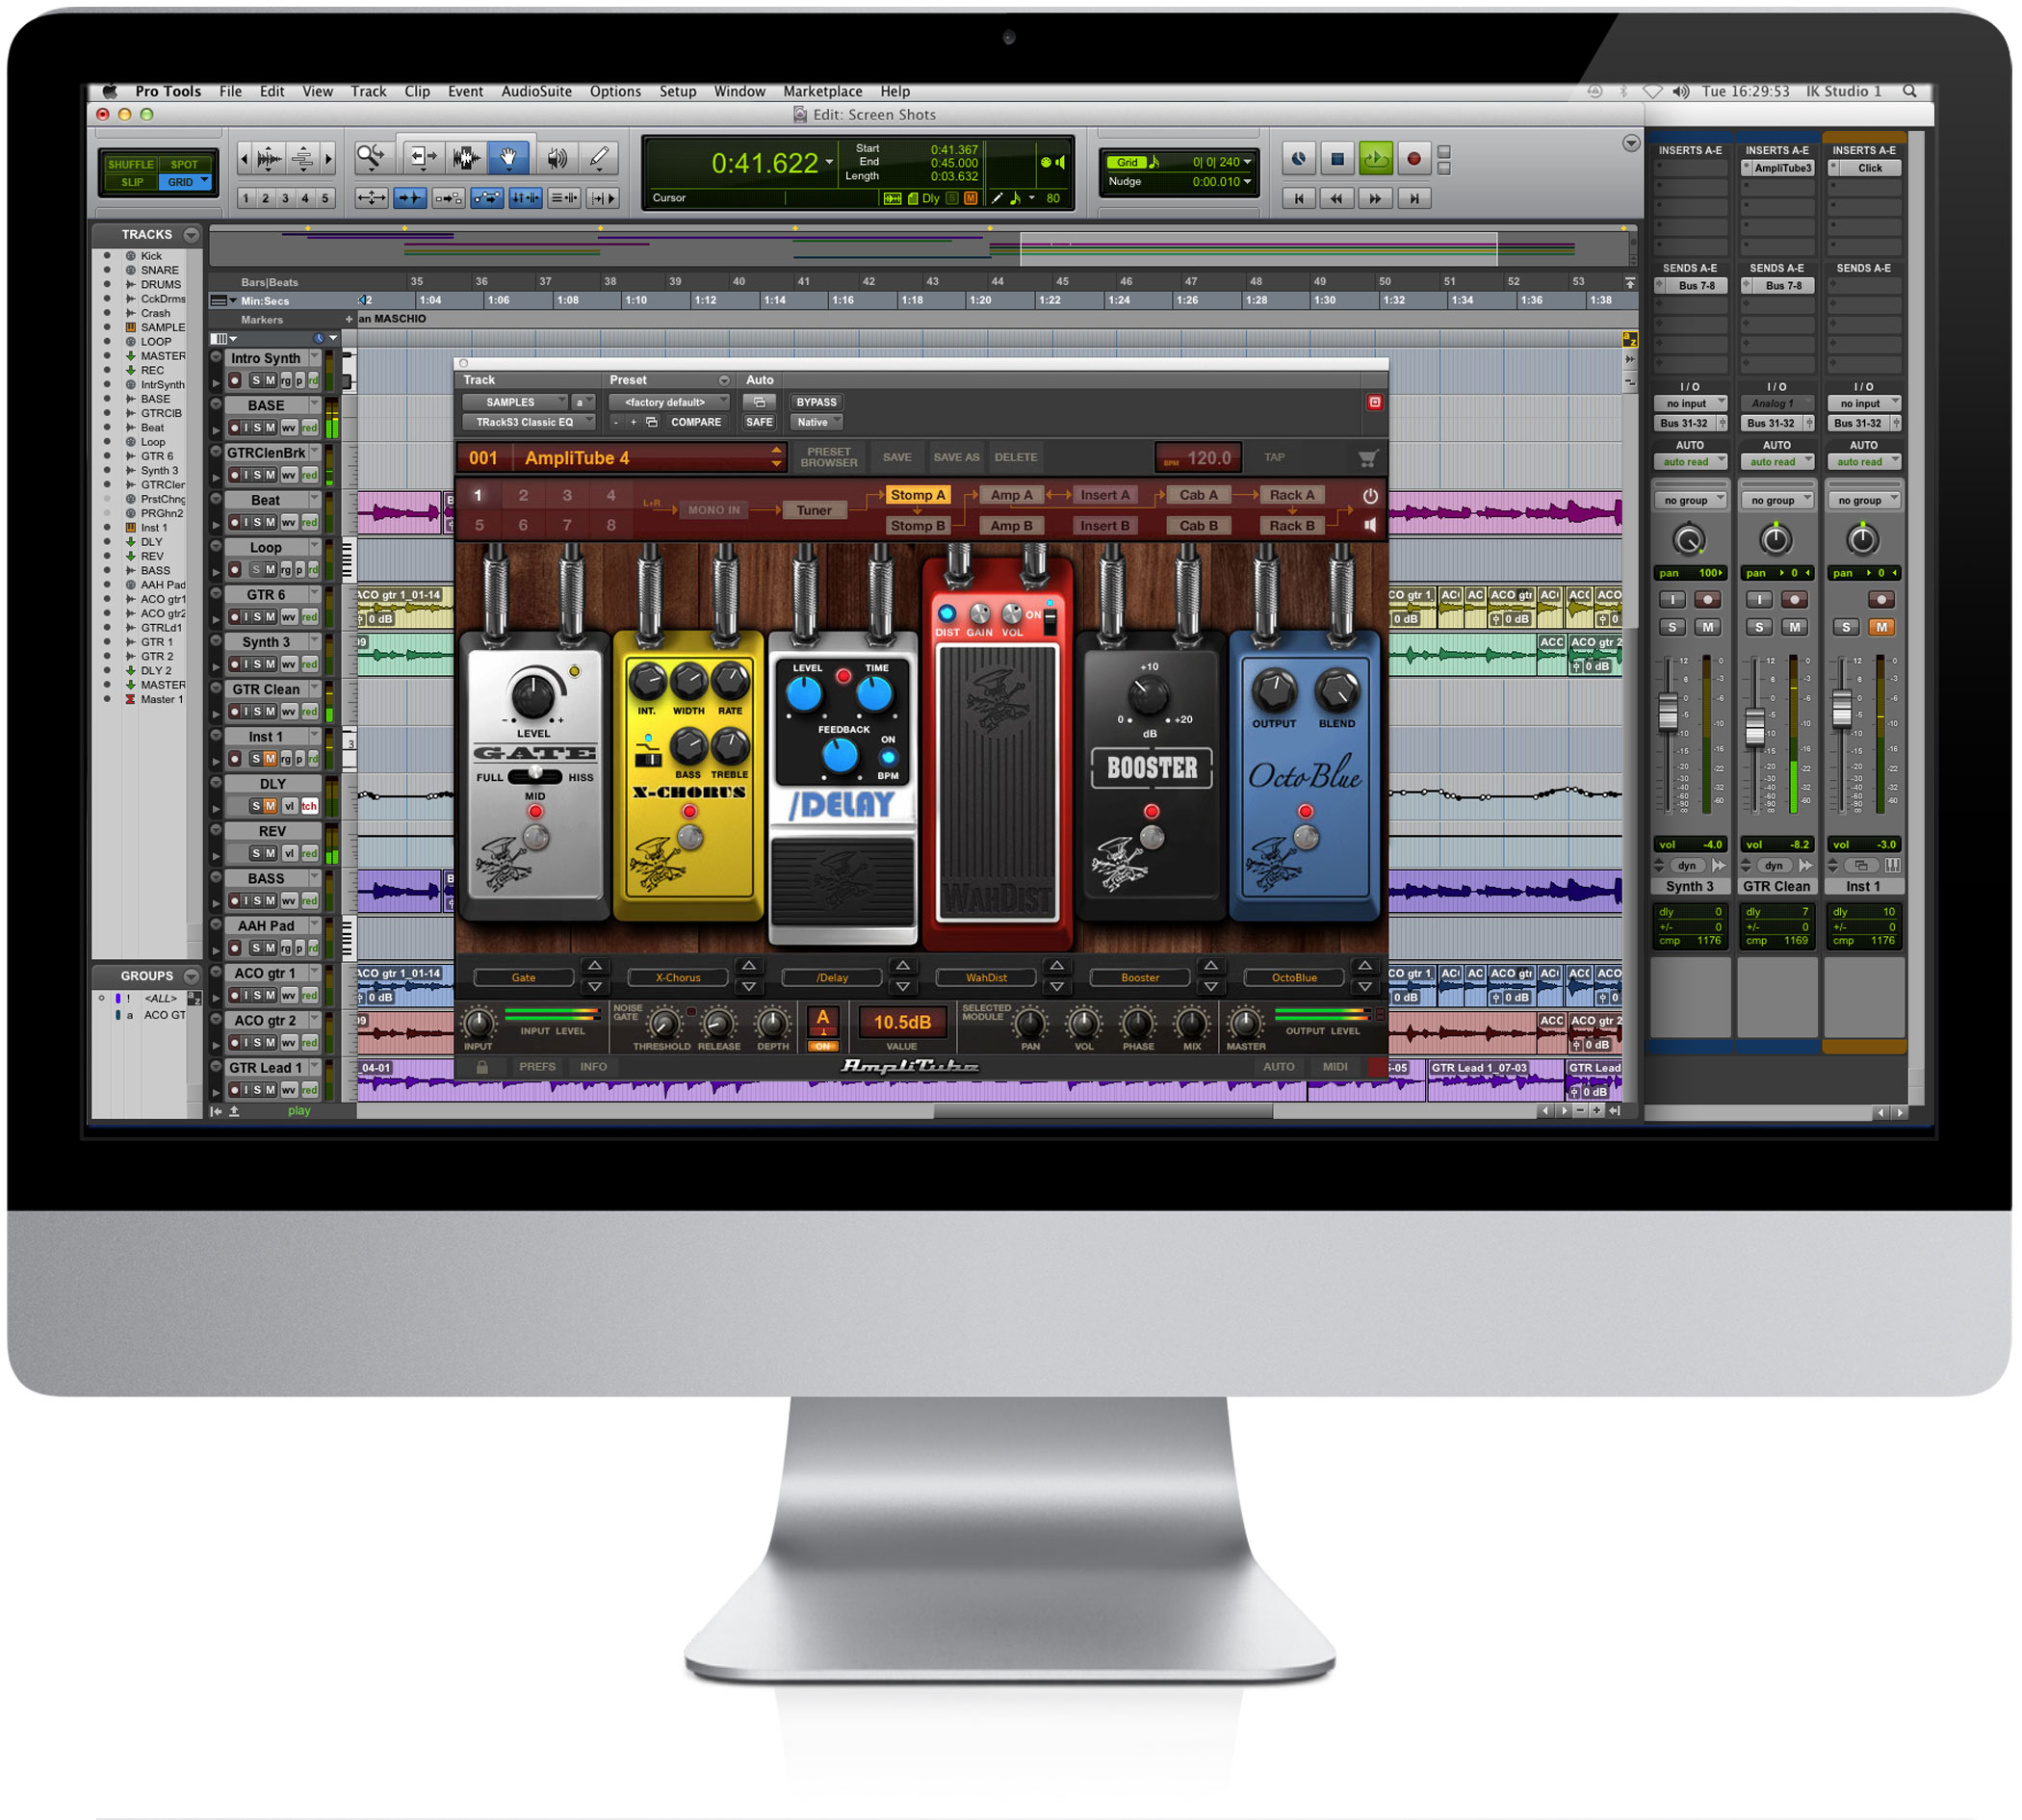
Task: Enable SHUFFLE edit mode
Action: click(x=131, y=164)
